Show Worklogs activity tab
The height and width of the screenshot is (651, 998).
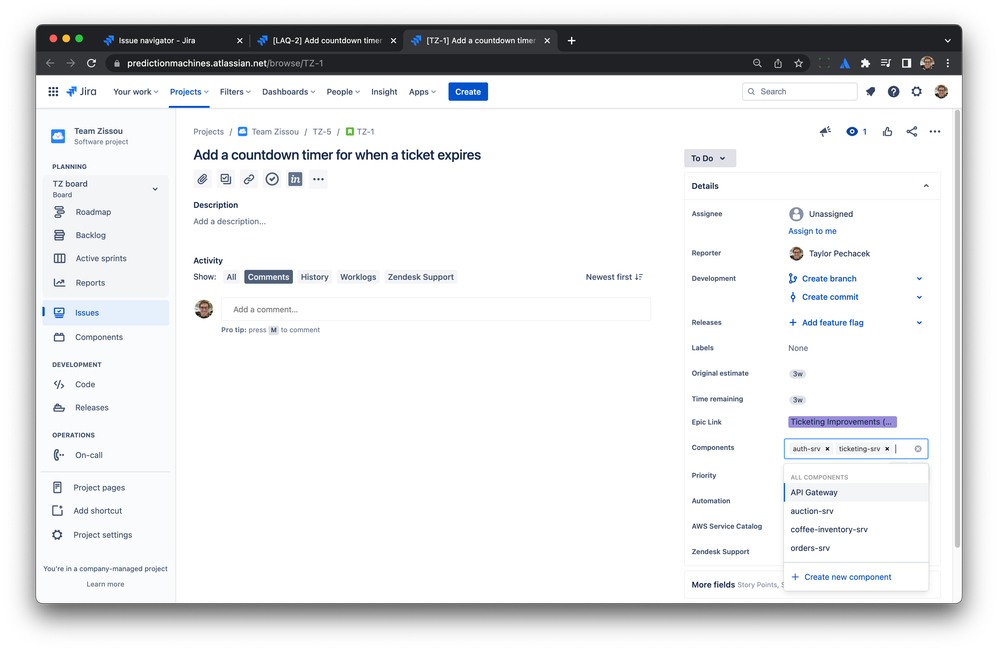(x=358, y=277)
